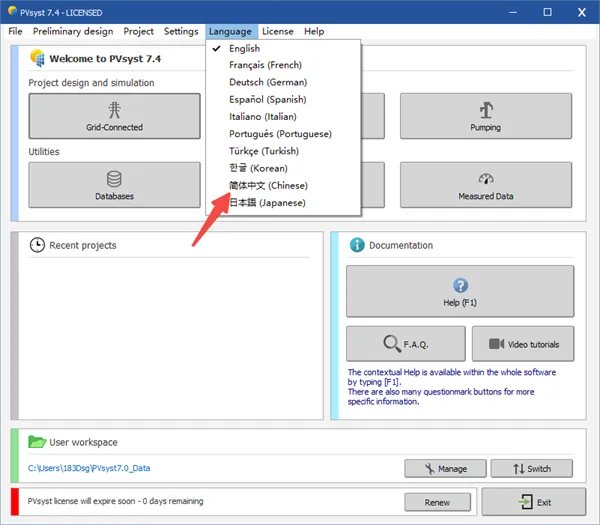Select Korean language option
600x525 pixels.
pos(283,168)
